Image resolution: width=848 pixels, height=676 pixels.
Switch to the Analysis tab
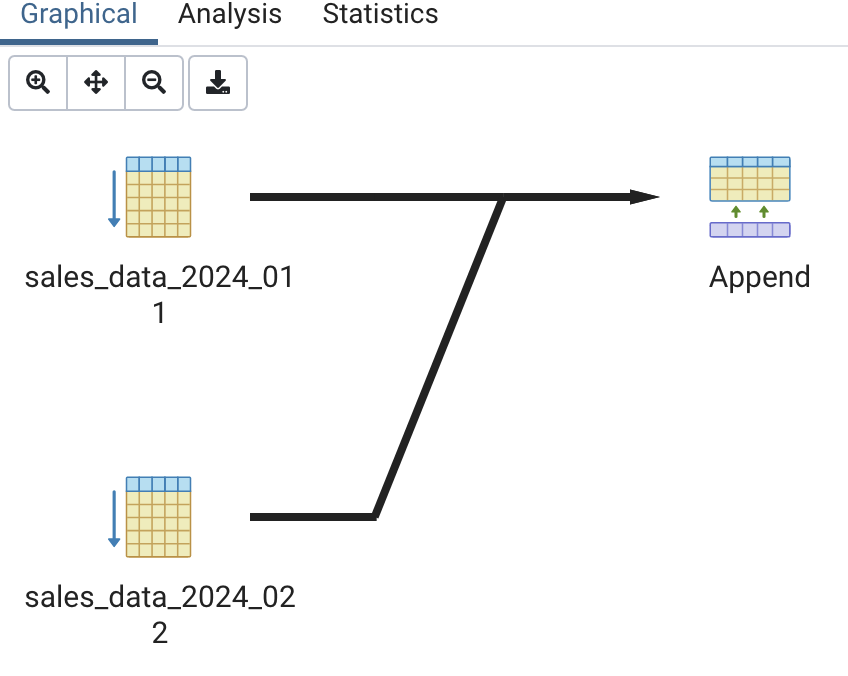point(229,15)
